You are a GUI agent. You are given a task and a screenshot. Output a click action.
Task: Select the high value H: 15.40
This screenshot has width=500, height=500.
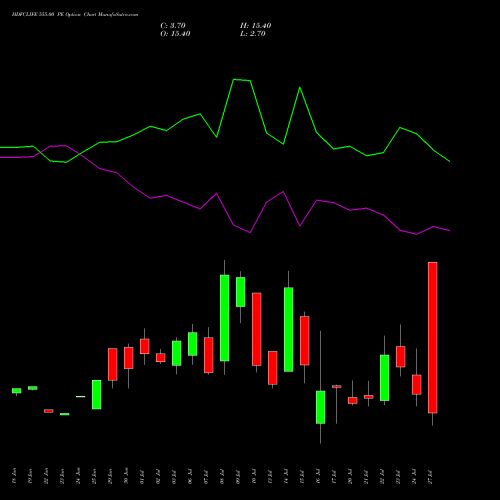click(256, 26)
